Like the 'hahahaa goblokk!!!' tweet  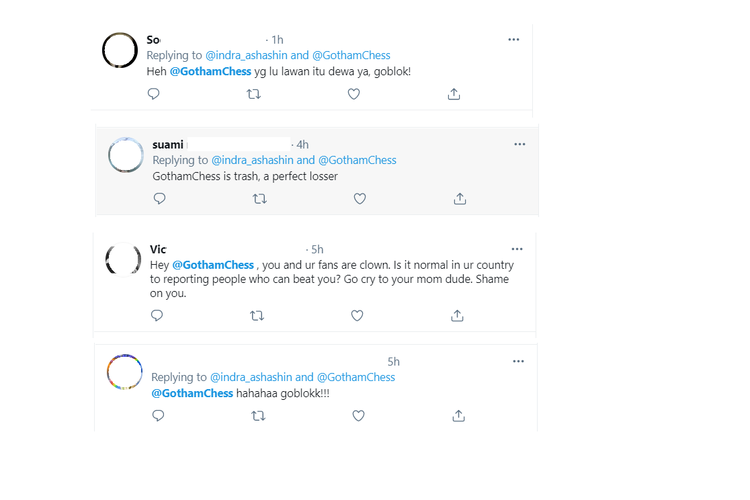tap(358, 416)
